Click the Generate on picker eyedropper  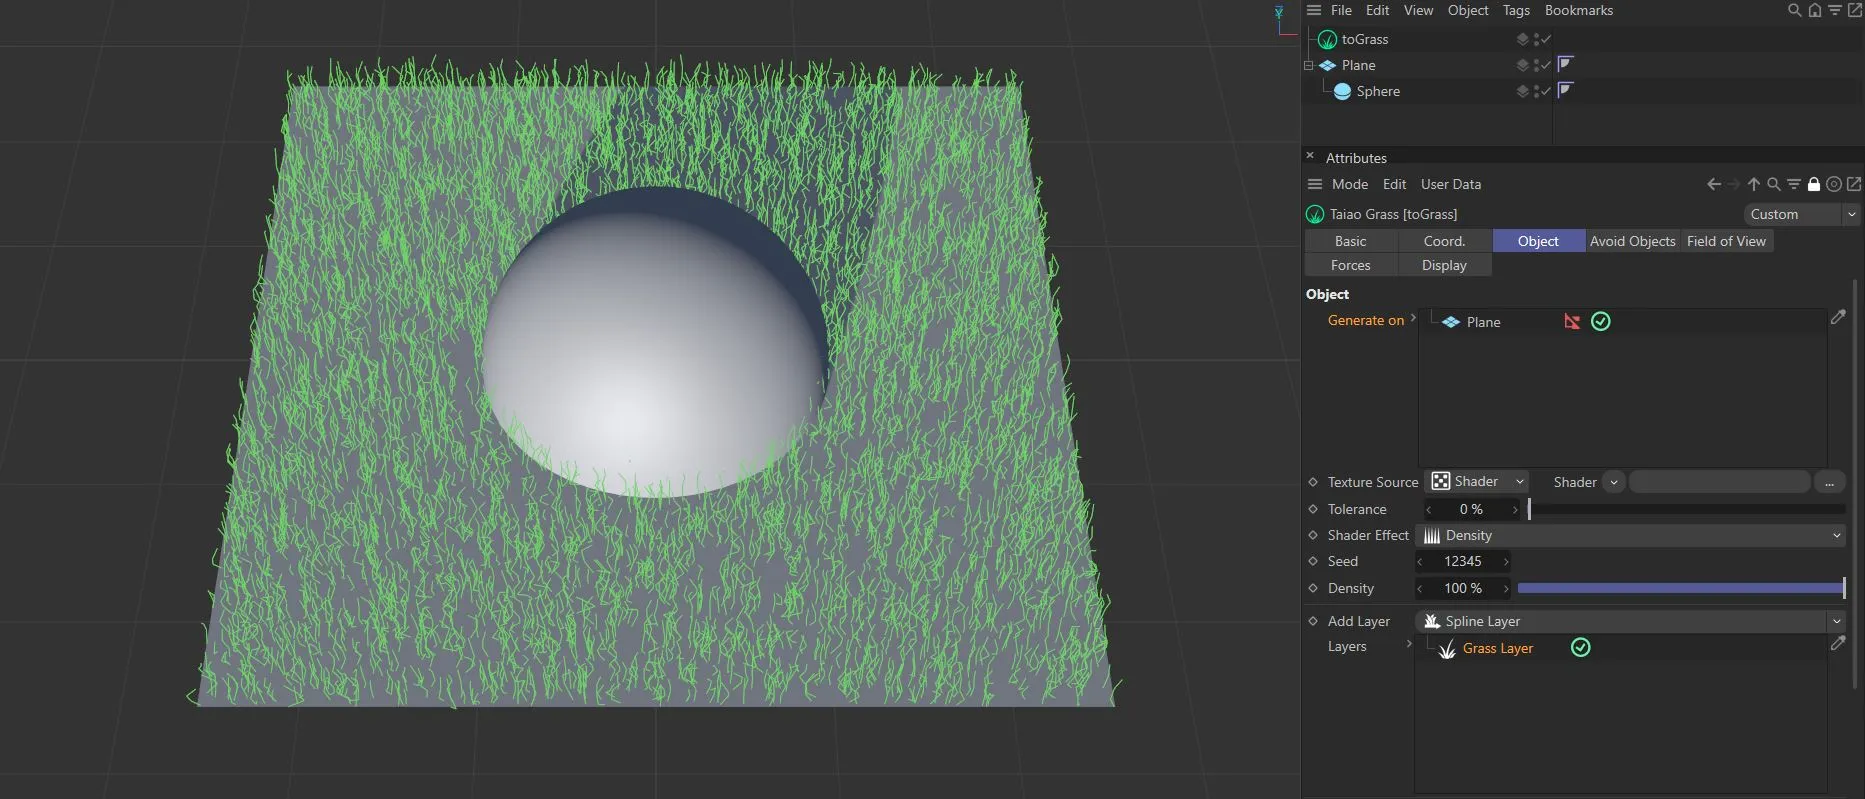tap(1838, 317)
